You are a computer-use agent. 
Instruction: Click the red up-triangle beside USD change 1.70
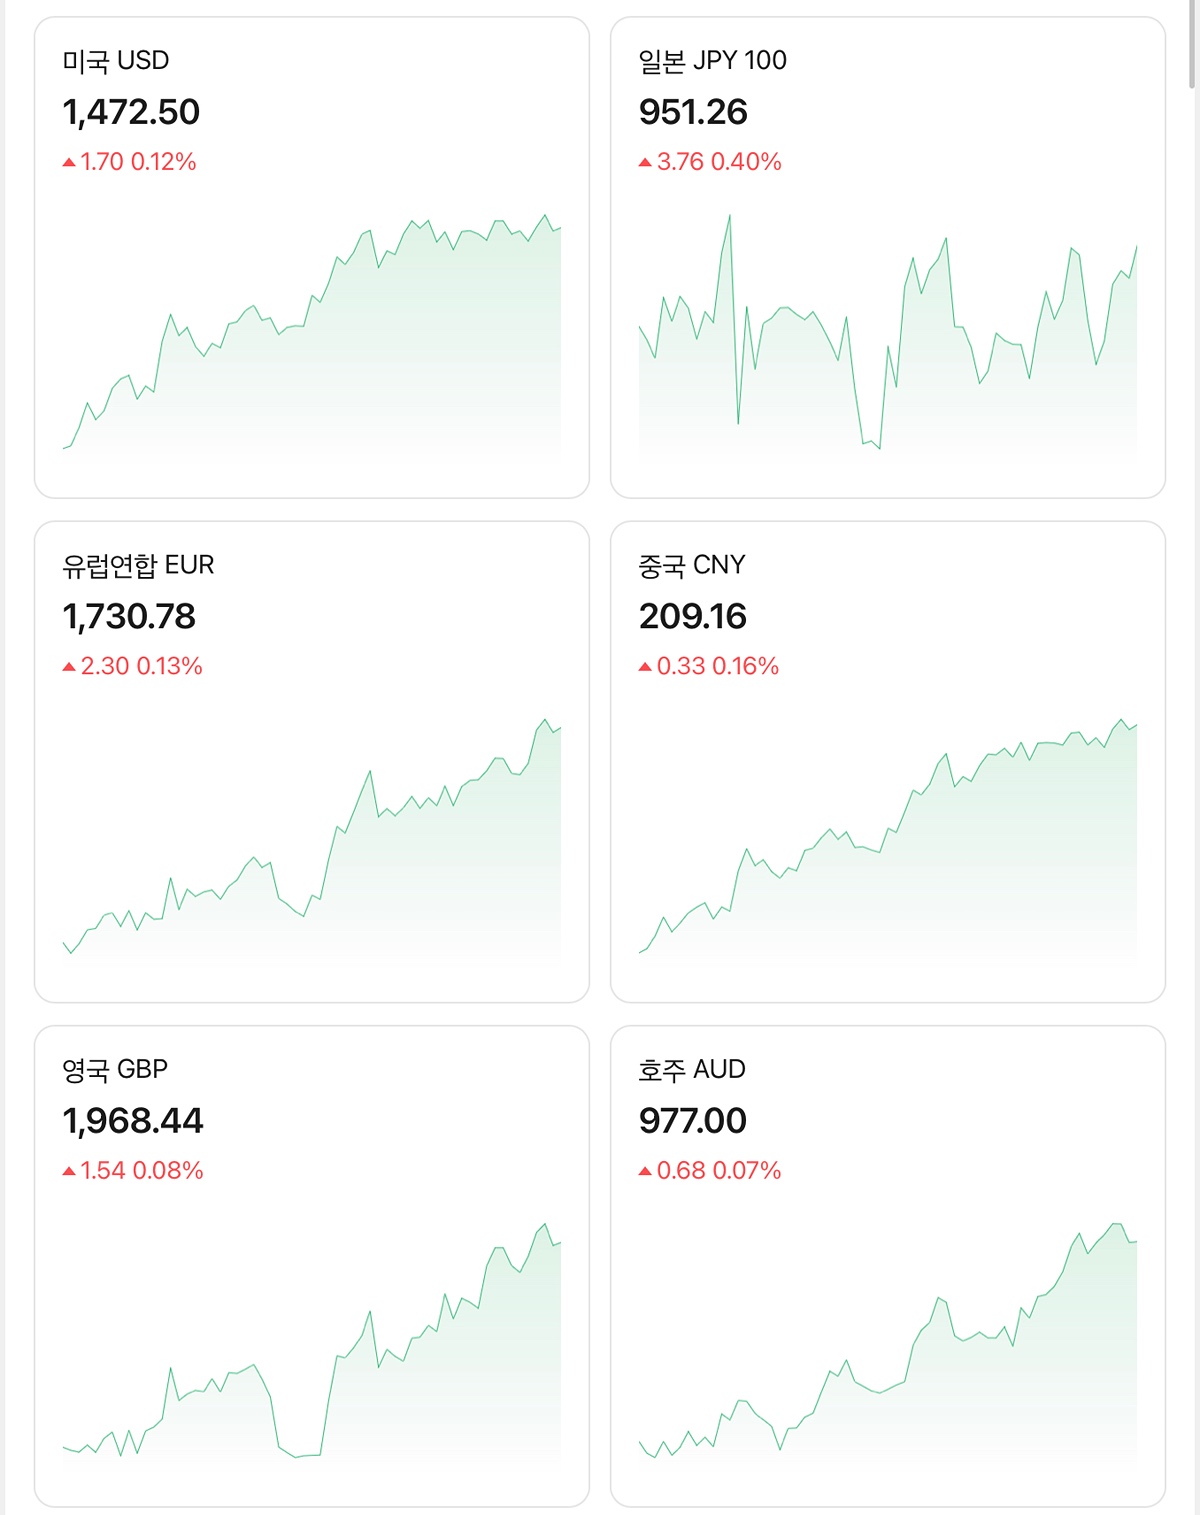69,162
